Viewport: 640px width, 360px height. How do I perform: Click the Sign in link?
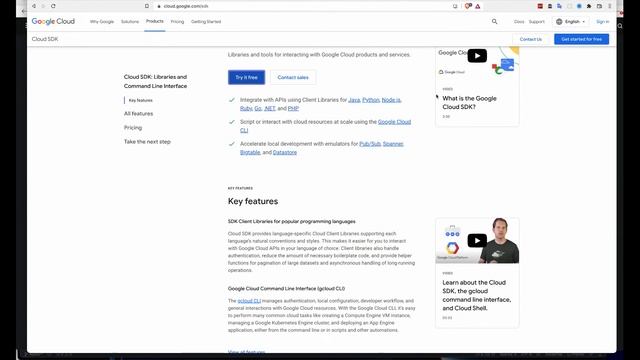pyautogui.click(x=602, y=22)
